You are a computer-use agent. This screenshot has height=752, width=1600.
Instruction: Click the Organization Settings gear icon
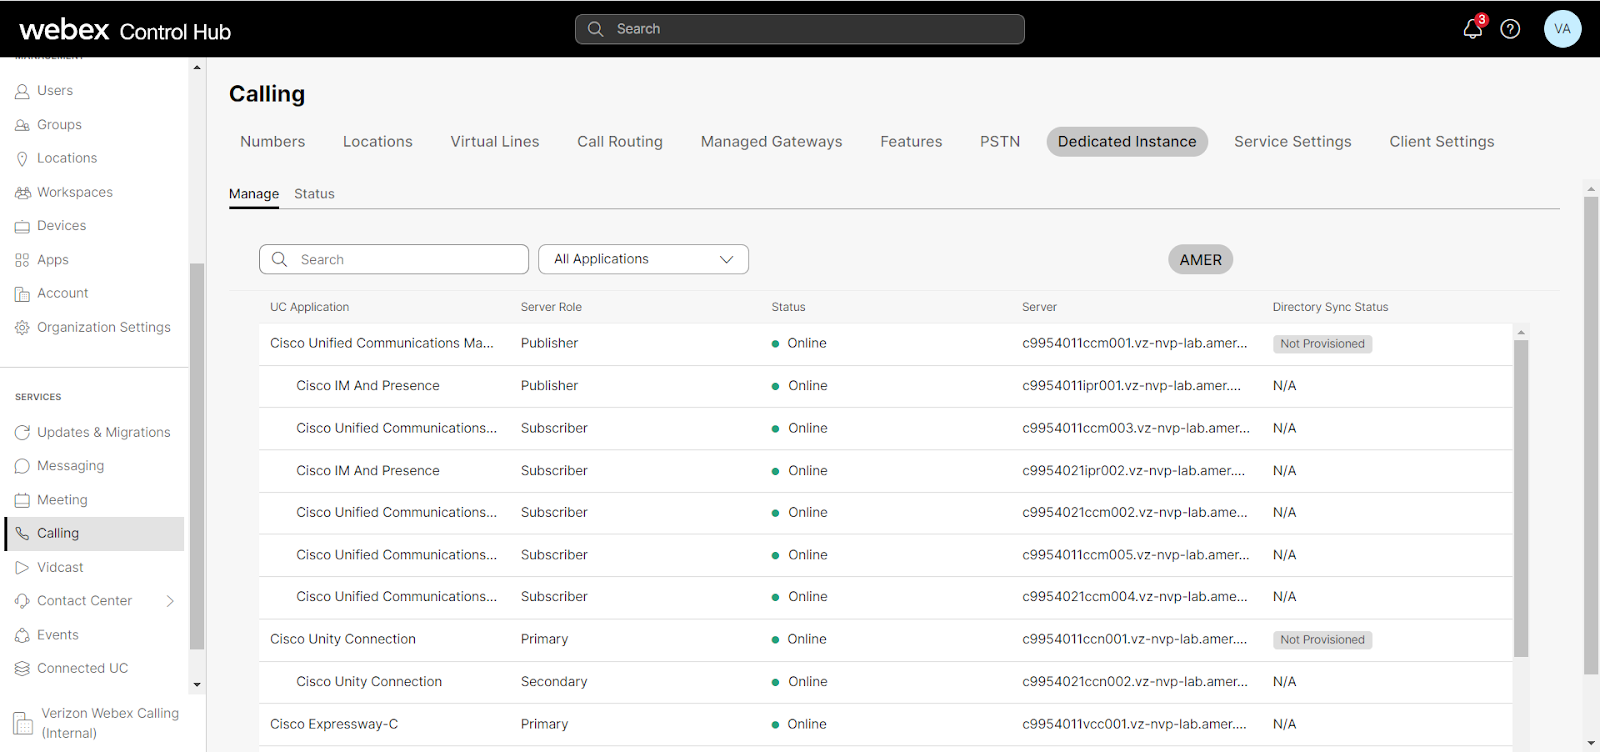(22, 328)
